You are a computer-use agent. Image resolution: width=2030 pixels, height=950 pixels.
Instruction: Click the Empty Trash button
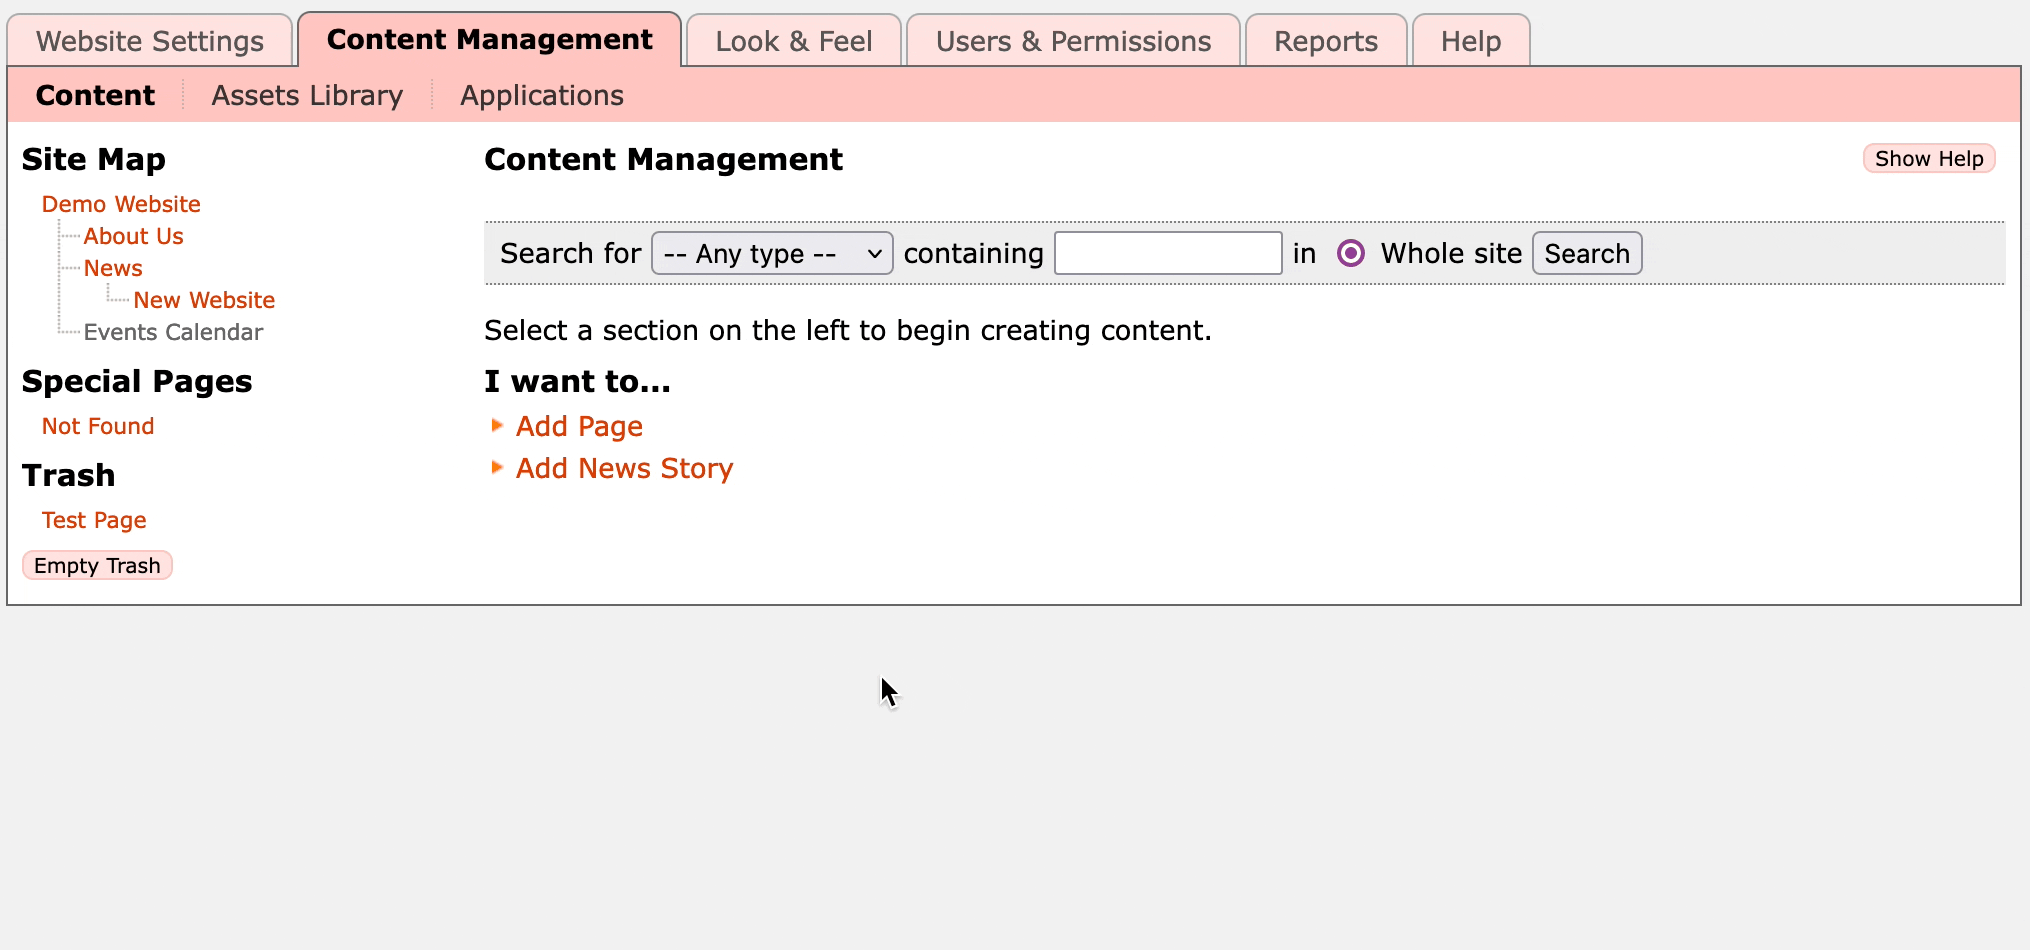pos(97,565)
